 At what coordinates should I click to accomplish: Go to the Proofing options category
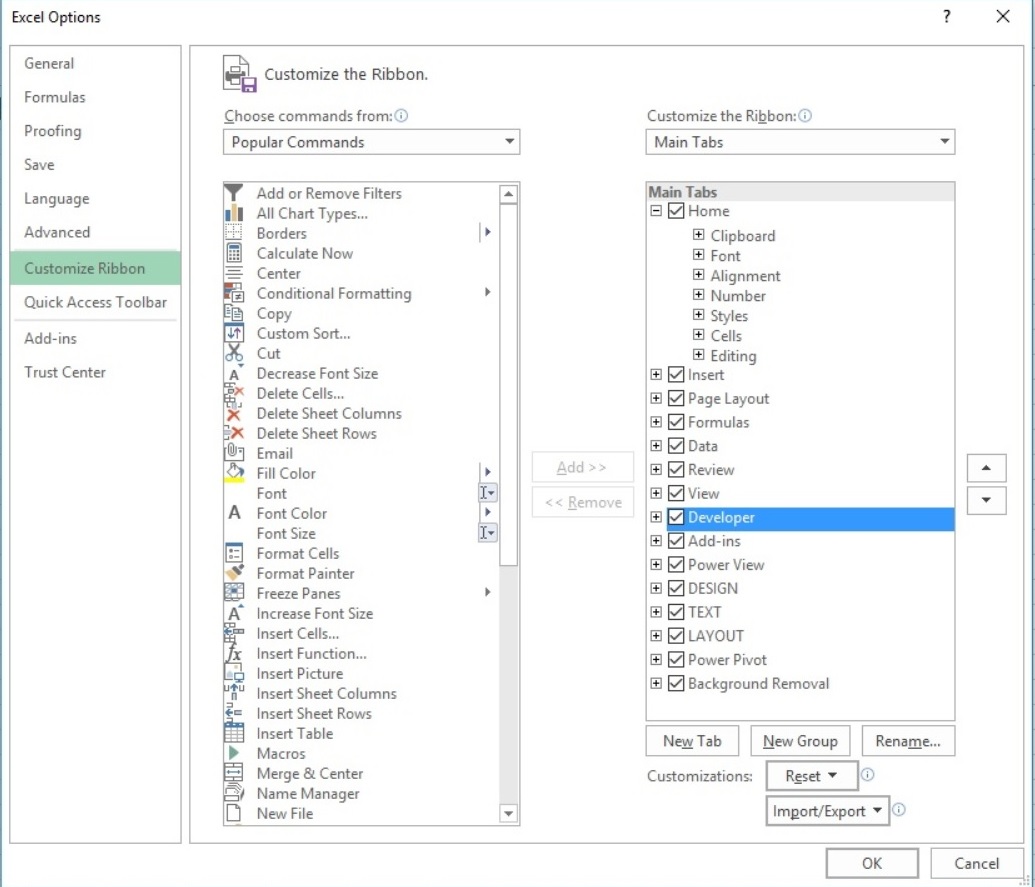click(x=95, y=131)
